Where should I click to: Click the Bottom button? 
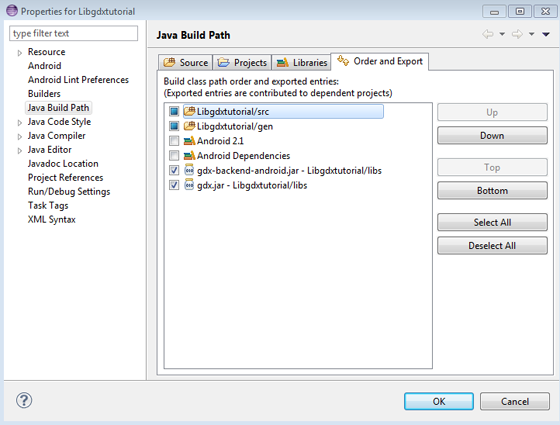[x=492, y=191]
